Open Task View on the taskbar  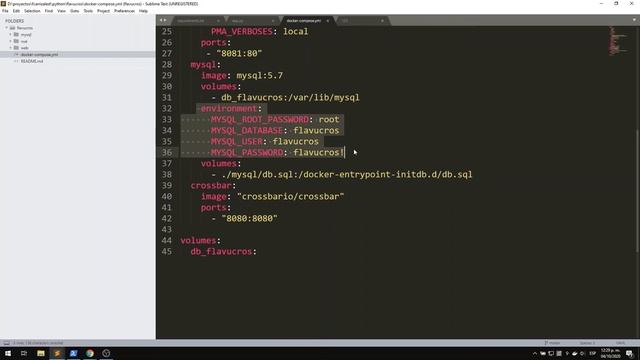pyautogui.click(x=24, y=353)
